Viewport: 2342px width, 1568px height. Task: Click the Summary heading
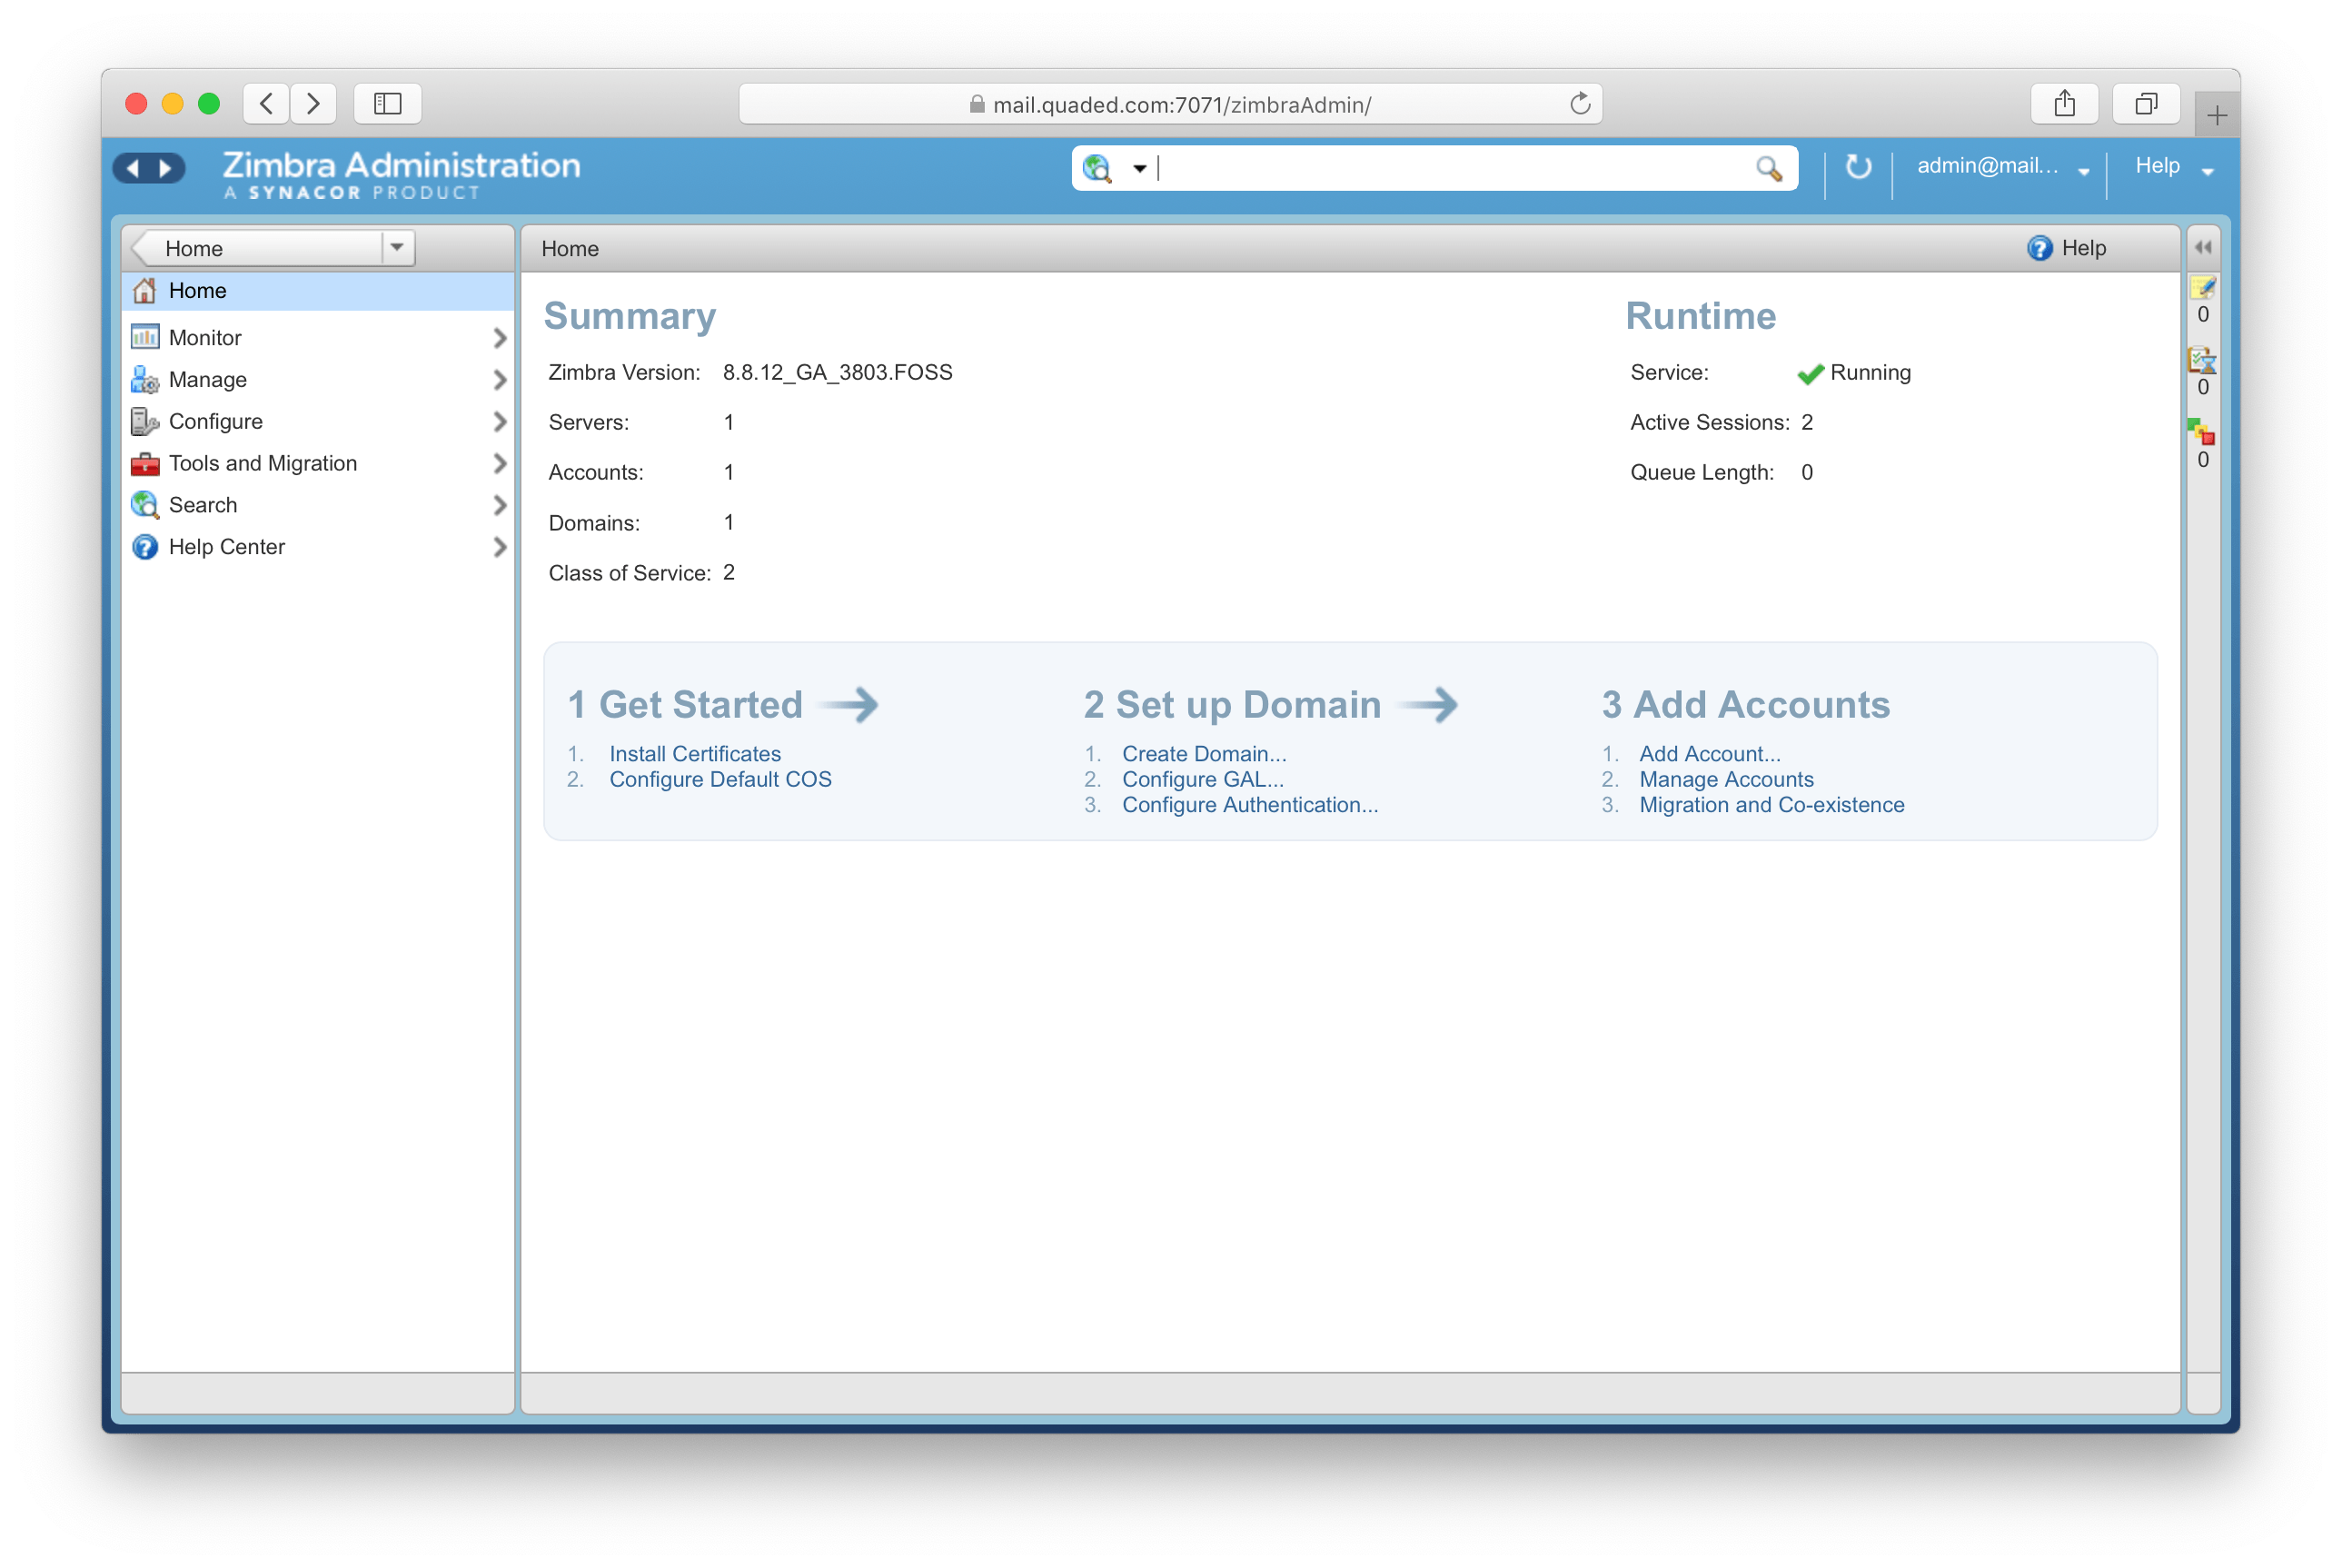[630, 317]
